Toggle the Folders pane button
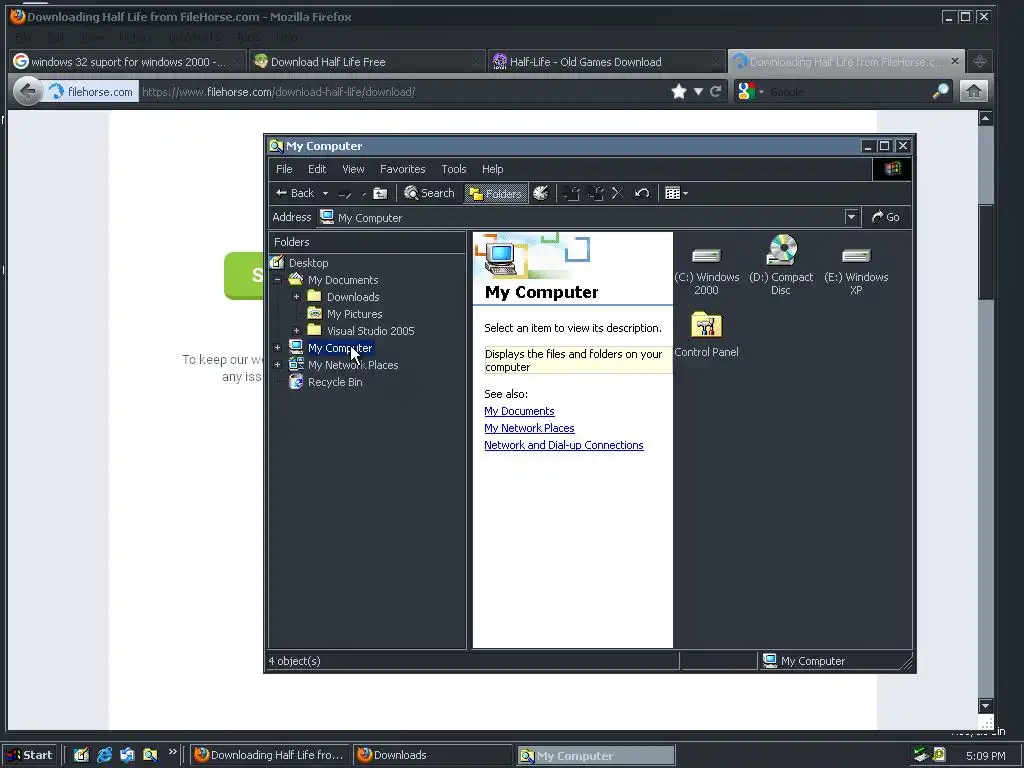1024x768 pixels. pyautogui.click(x=496, y=193)
